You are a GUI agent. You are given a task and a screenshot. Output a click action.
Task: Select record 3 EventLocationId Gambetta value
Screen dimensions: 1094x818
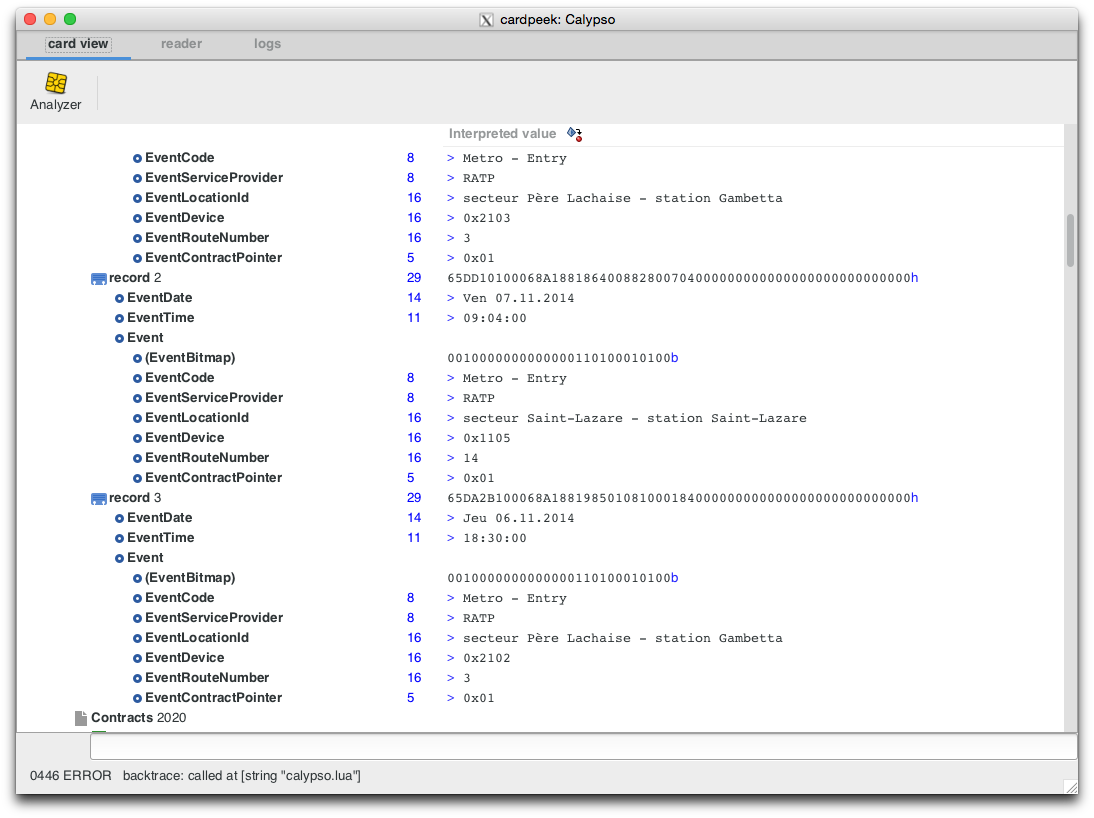(622, 638)
